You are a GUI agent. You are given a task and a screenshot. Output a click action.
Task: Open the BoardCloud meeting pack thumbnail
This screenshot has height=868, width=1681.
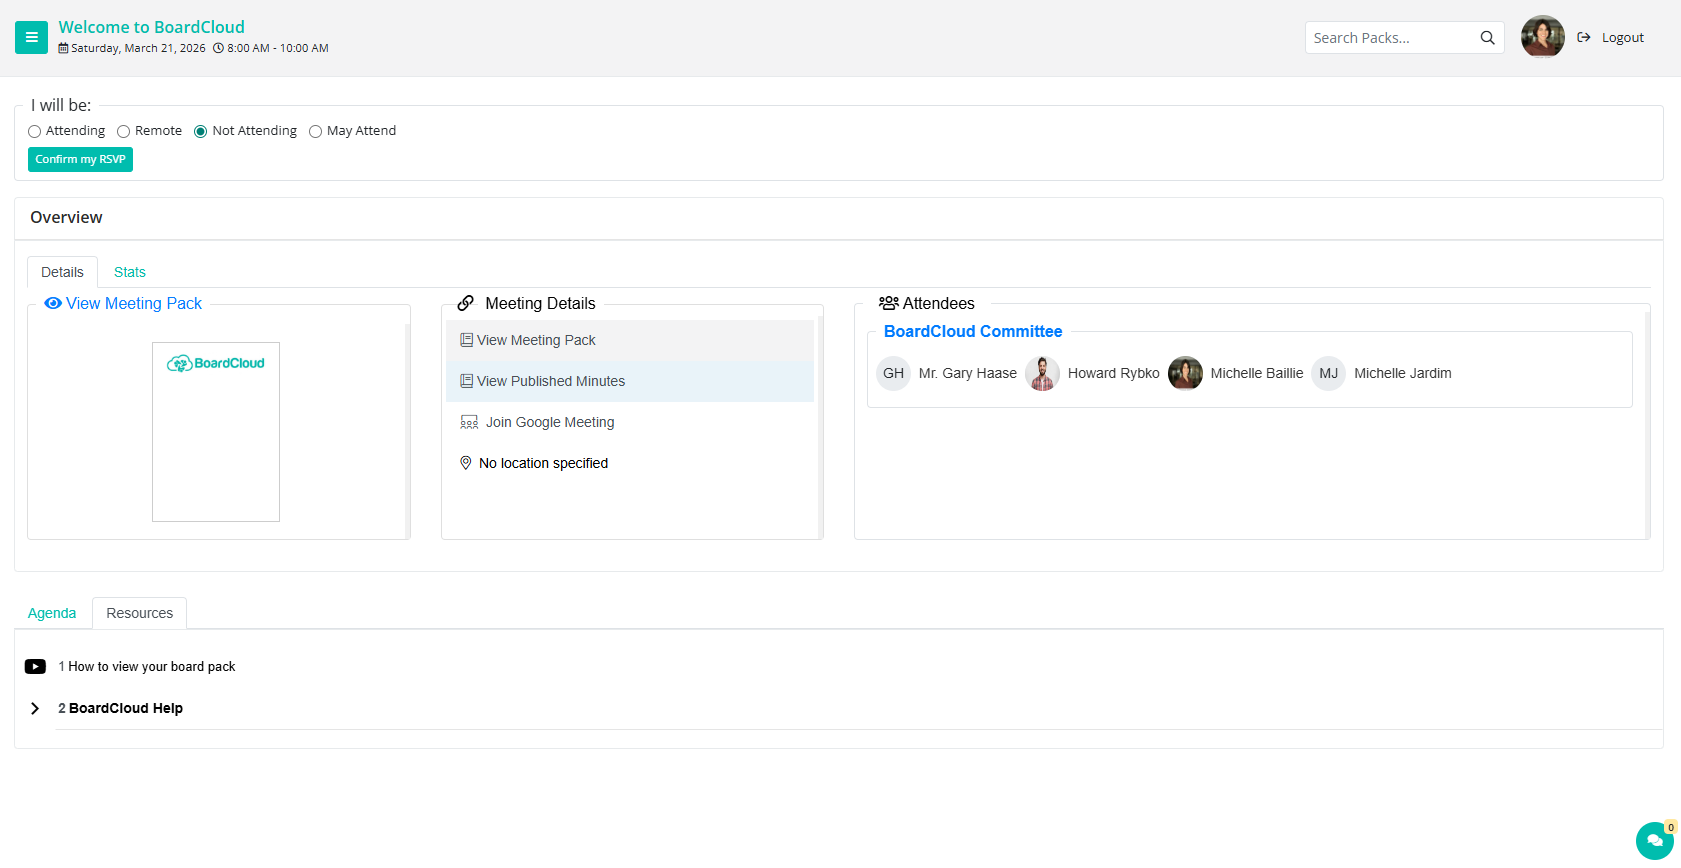[216, 431]
